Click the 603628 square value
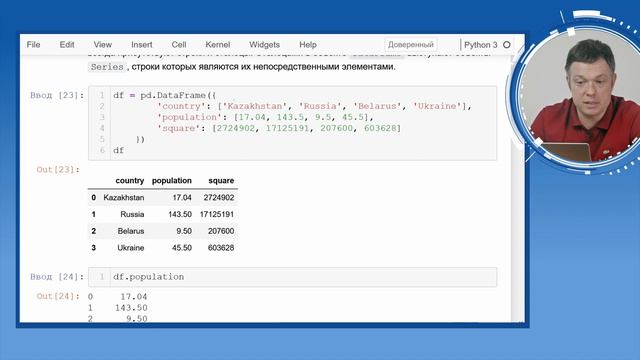This screenshot has width=640, height=360. point(221,248)
